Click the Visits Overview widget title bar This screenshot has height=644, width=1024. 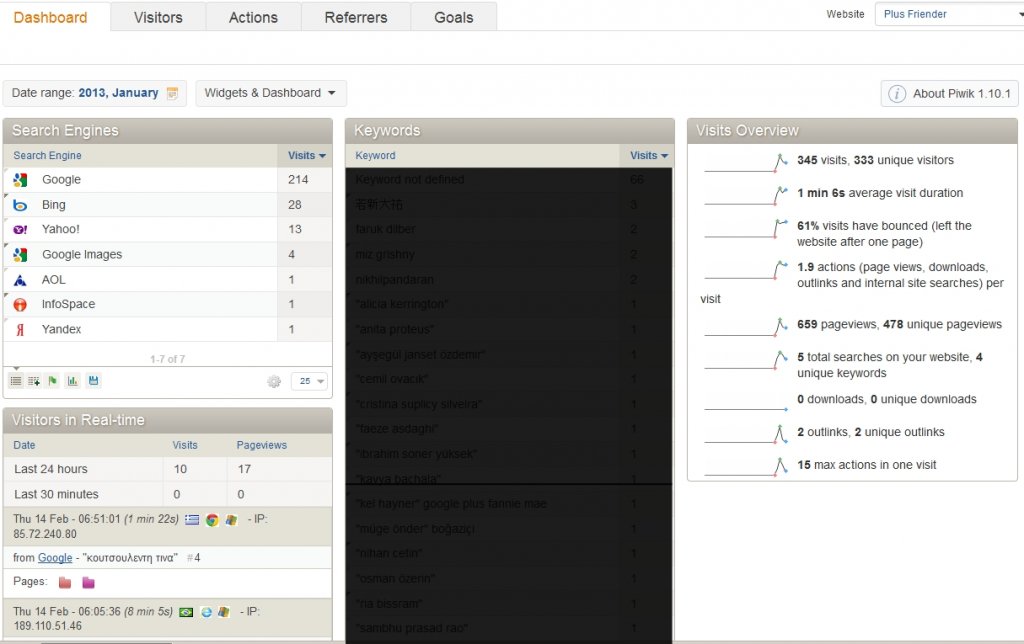tap(852, 131)
